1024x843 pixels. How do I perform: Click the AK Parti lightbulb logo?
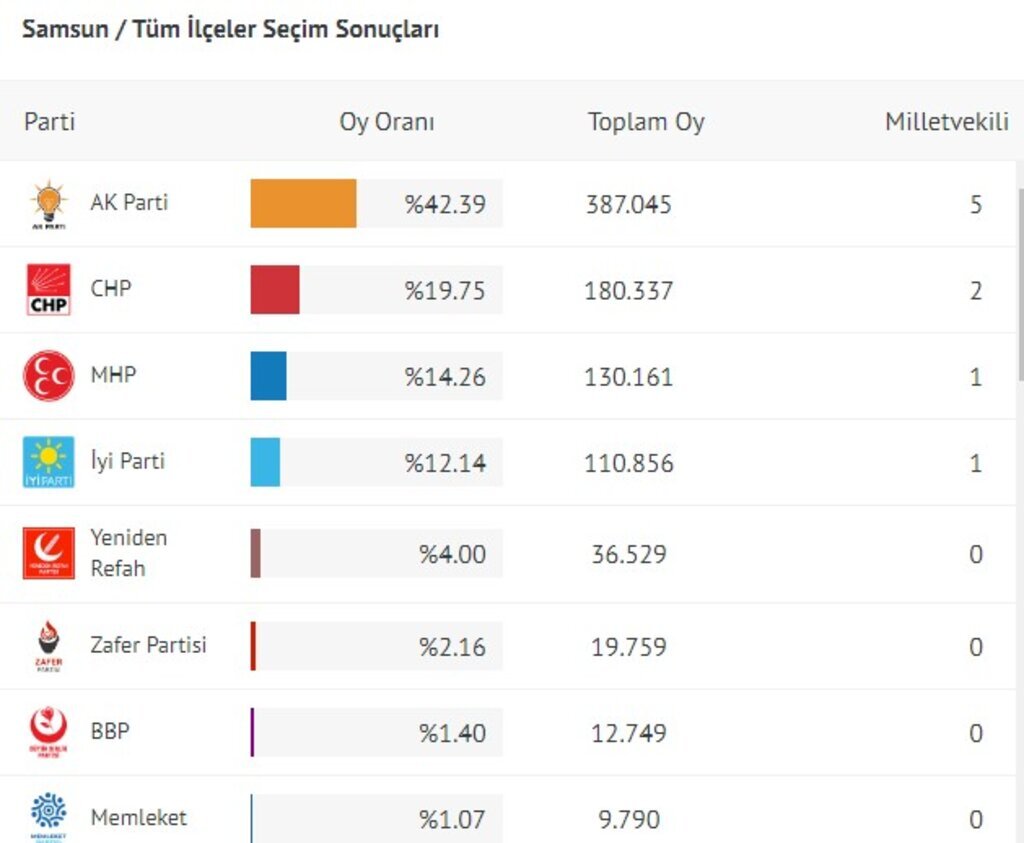coord(48,205)
